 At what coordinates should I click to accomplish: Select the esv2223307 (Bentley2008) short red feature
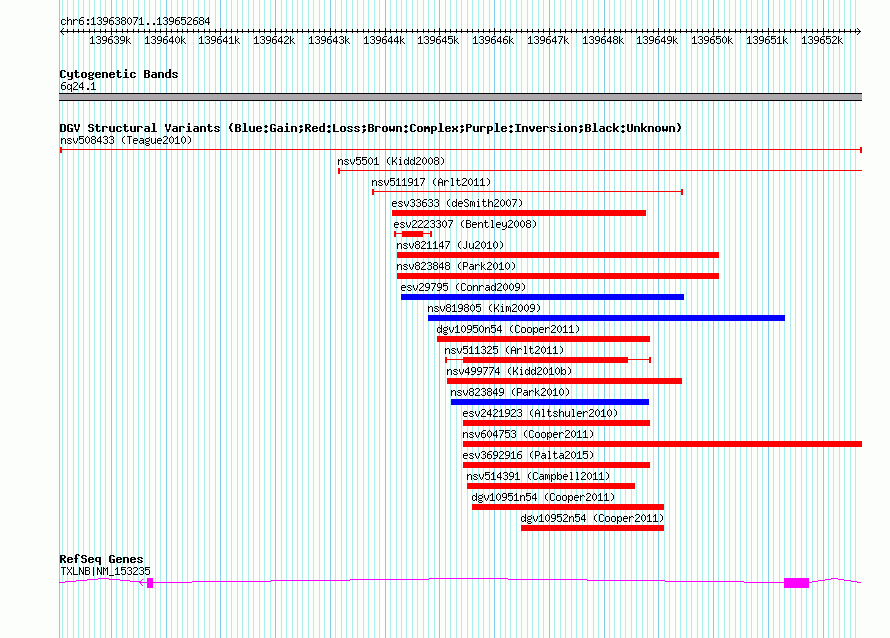(x=413, y=234)
